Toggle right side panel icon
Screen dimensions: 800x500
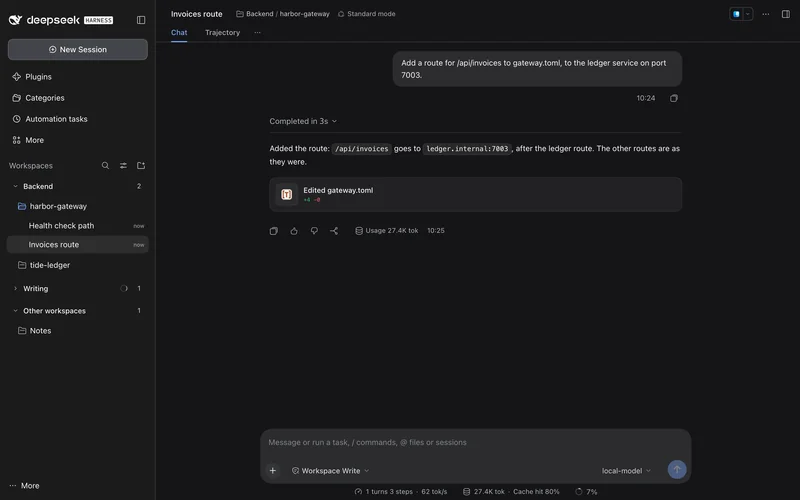pos(786,14)
